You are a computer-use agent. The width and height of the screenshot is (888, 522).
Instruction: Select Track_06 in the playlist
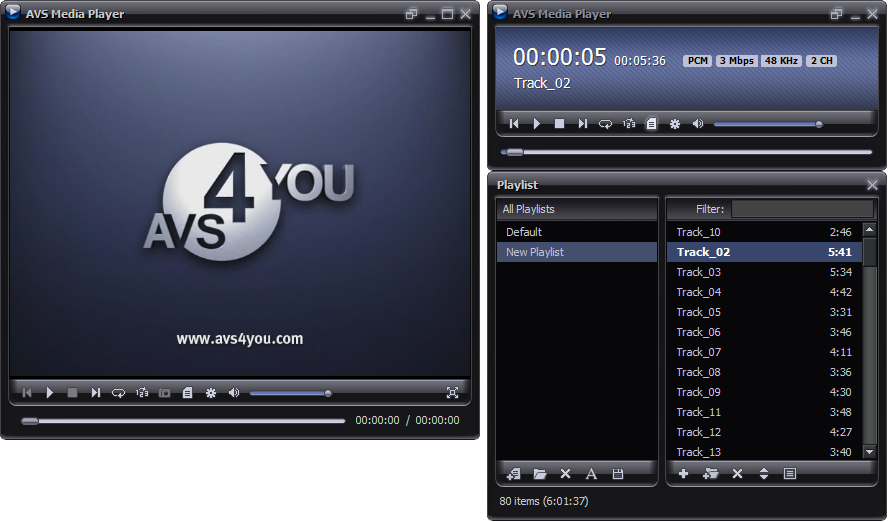click(x=764, y=332)
